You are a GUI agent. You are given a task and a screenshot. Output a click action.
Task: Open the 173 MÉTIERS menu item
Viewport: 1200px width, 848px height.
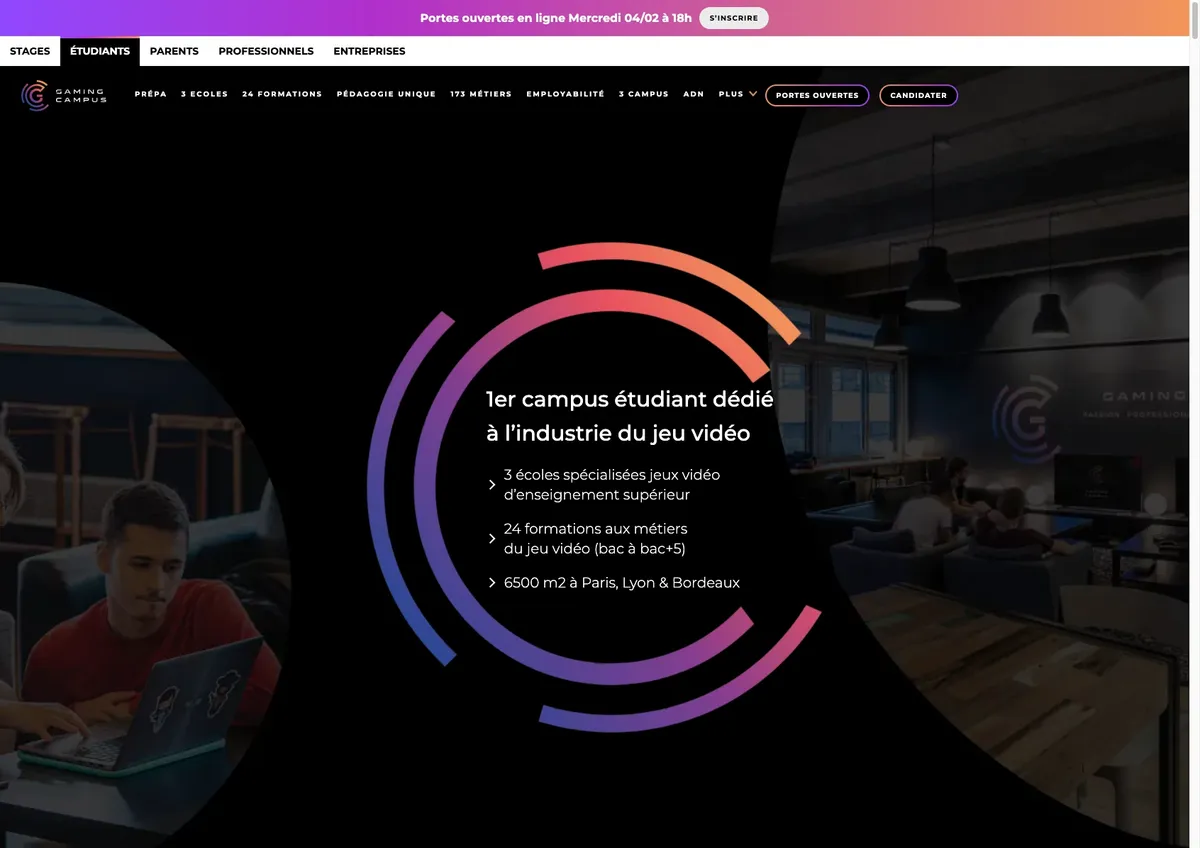pos(481,94)
